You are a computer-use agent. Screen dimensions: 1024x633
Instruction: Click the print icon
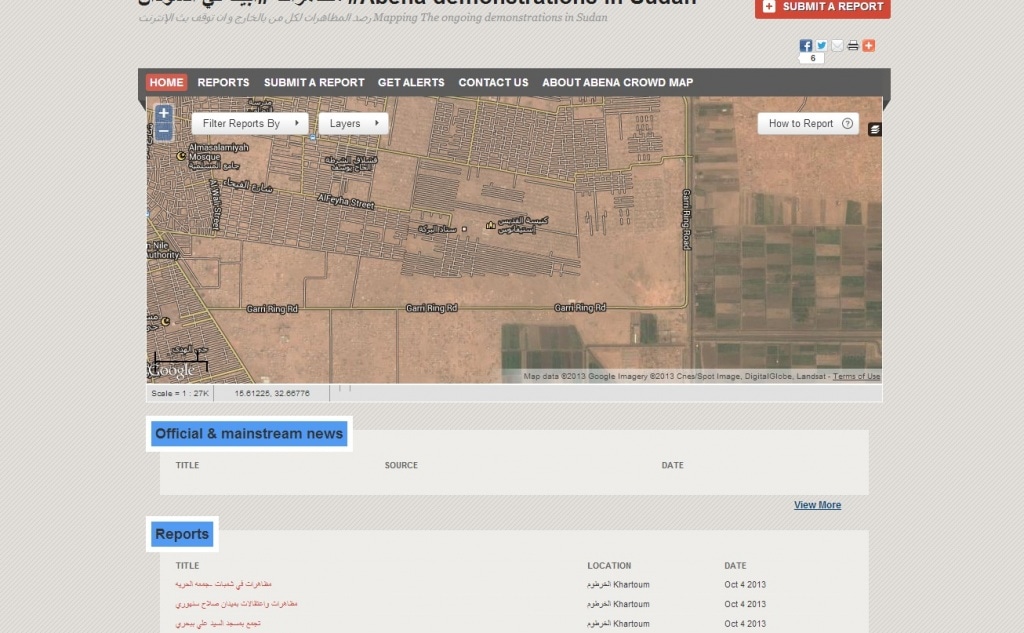(853, 46)
